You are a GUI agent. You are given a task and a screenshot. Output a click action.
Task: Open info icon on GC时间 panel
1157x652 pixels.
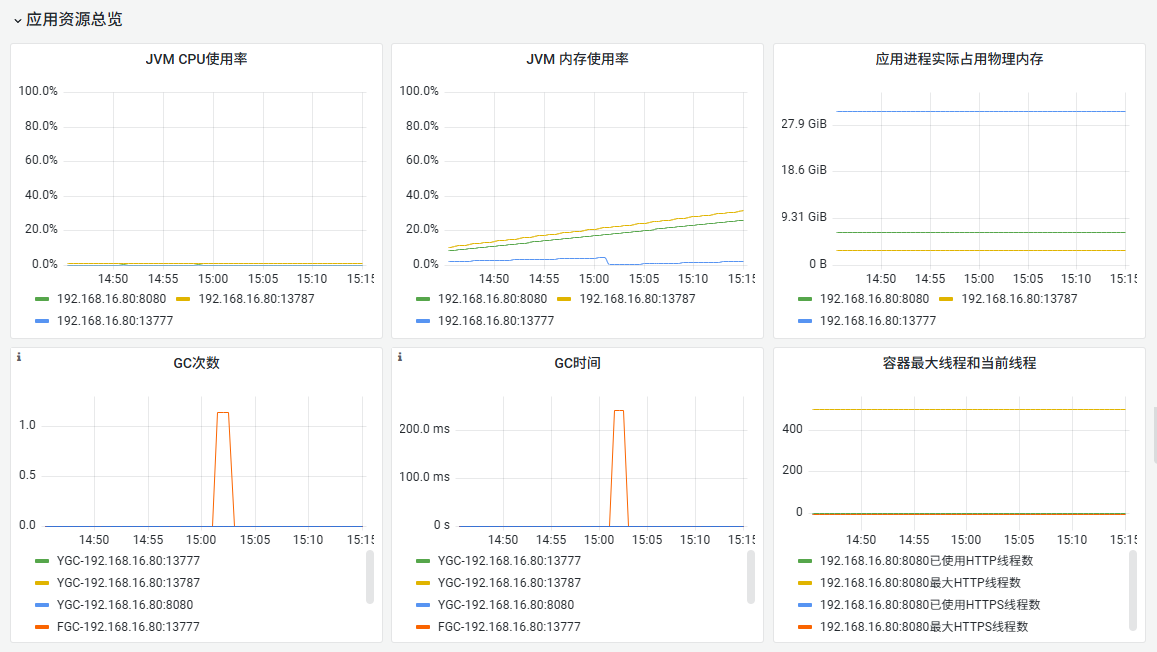click(x=400, y=357)
